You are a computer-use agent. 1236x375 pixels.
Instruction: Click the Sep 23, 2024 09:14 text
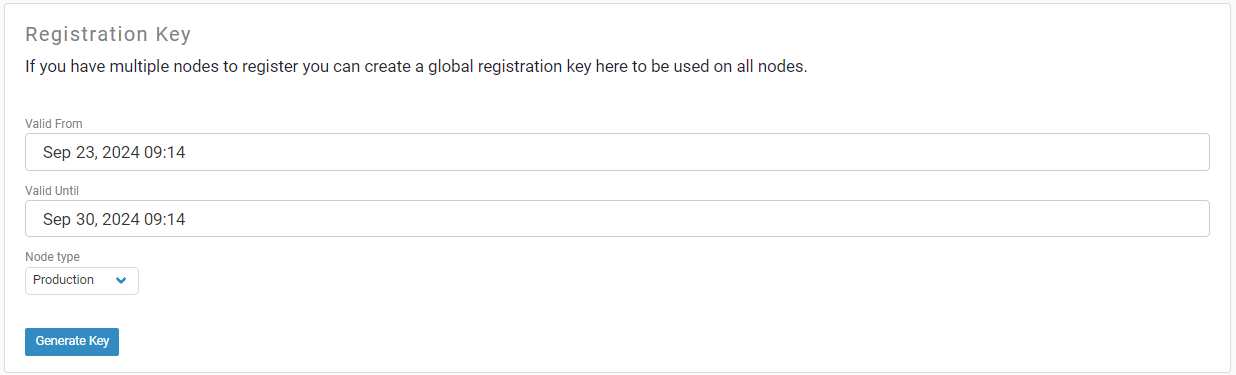(114, 153)
